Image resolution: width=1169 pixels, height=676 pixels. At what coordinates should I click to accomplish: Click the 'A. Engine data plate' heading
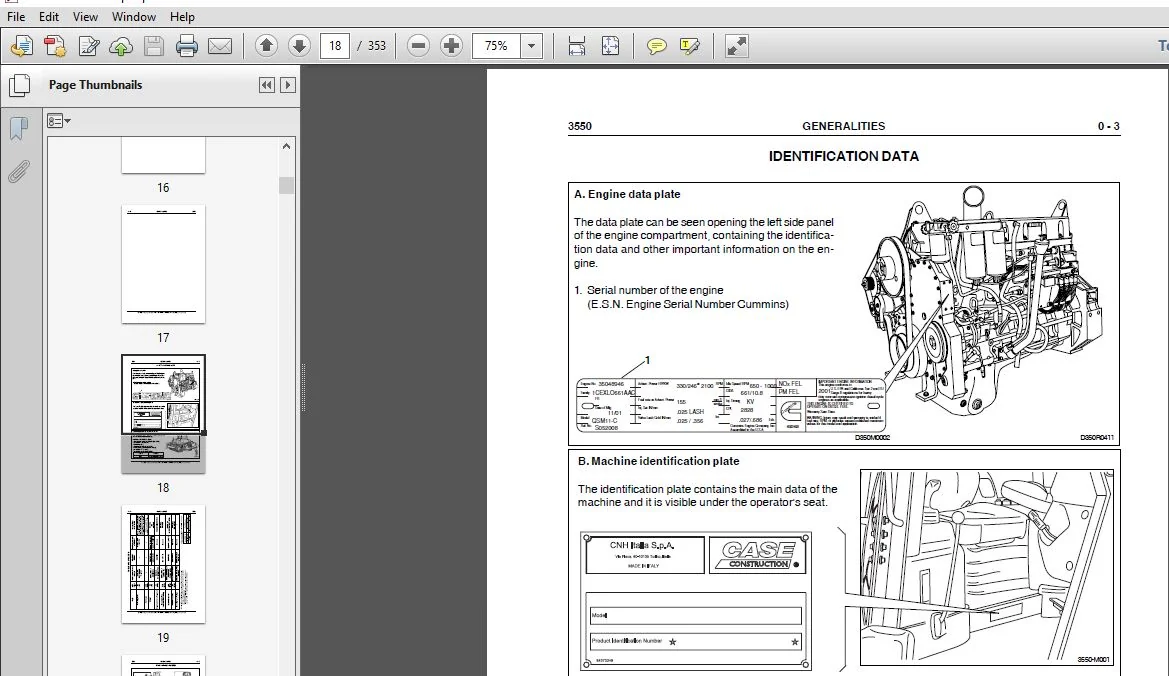coord(627,195)
